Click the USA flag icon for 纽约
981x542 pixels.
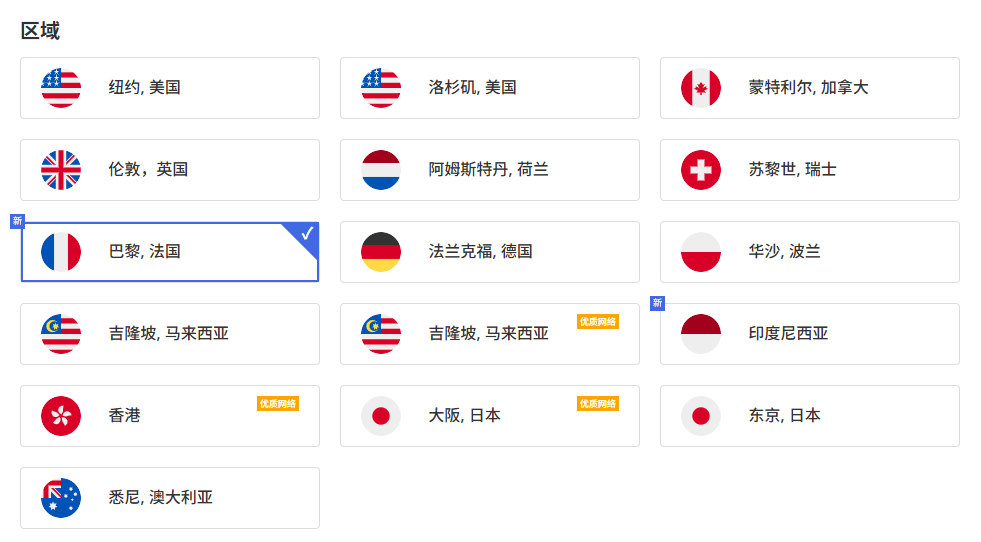click(61, 88)
